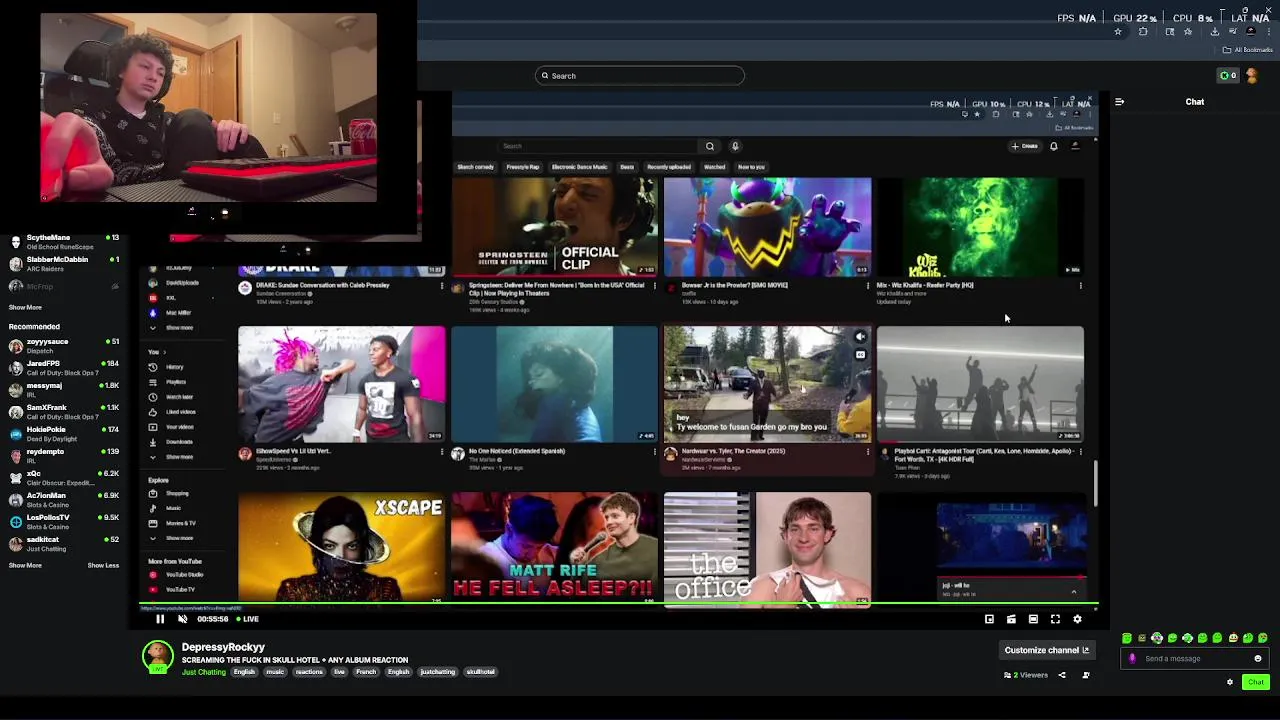Open Liked videos in YouTube sidebar
The height and width of the screenshot is (720, 1280).
click(x=180, y=412)
